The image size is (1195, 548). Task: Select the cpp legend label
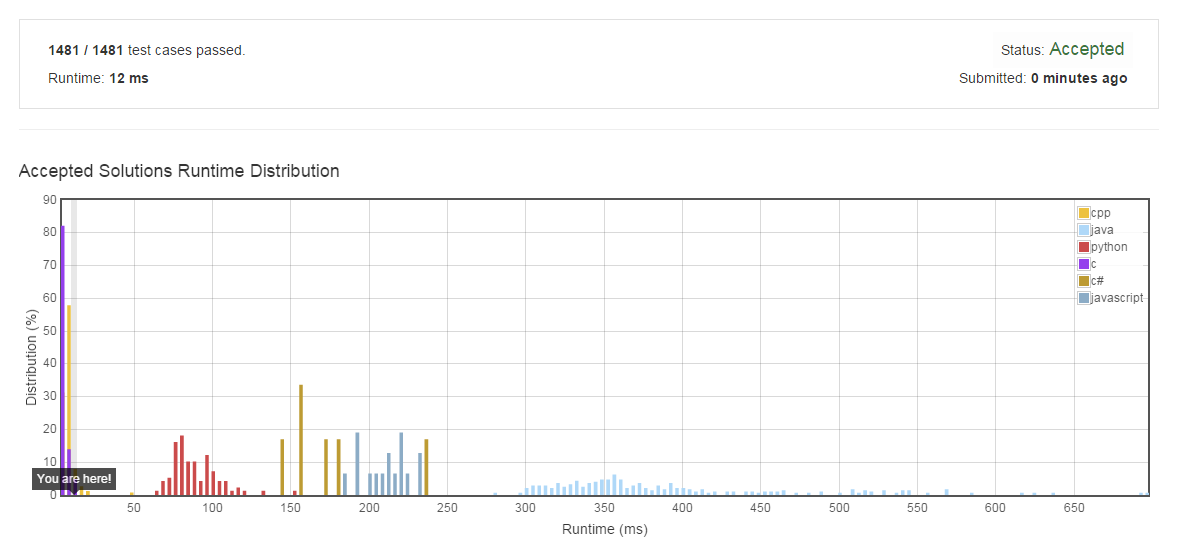click(1100, 213)
